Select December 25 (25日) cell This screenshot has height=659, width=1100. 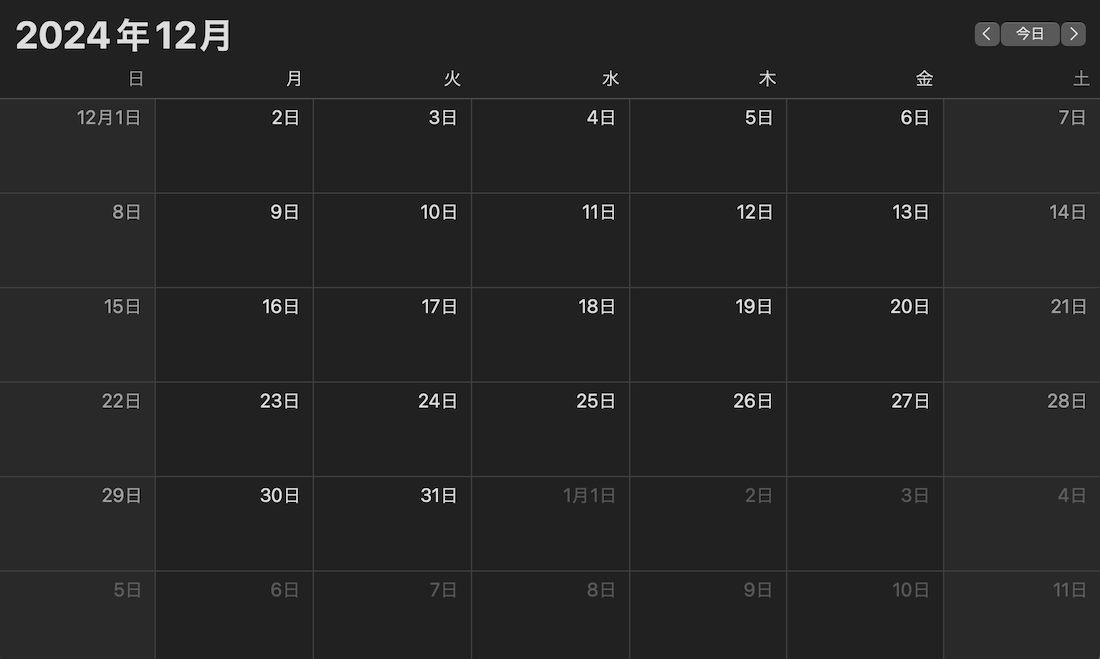pos(551,430)
